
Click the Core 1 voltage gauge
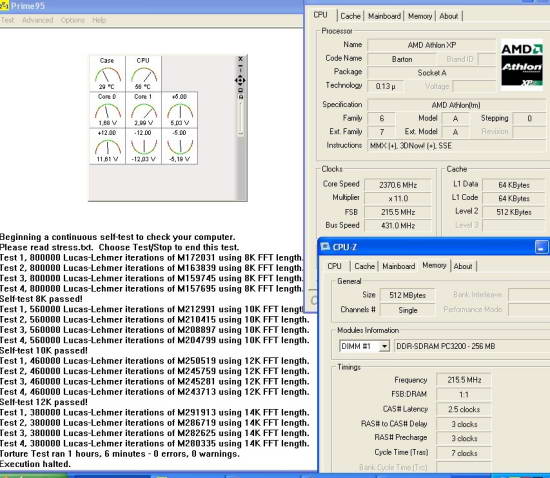click(x=143, y=110)
